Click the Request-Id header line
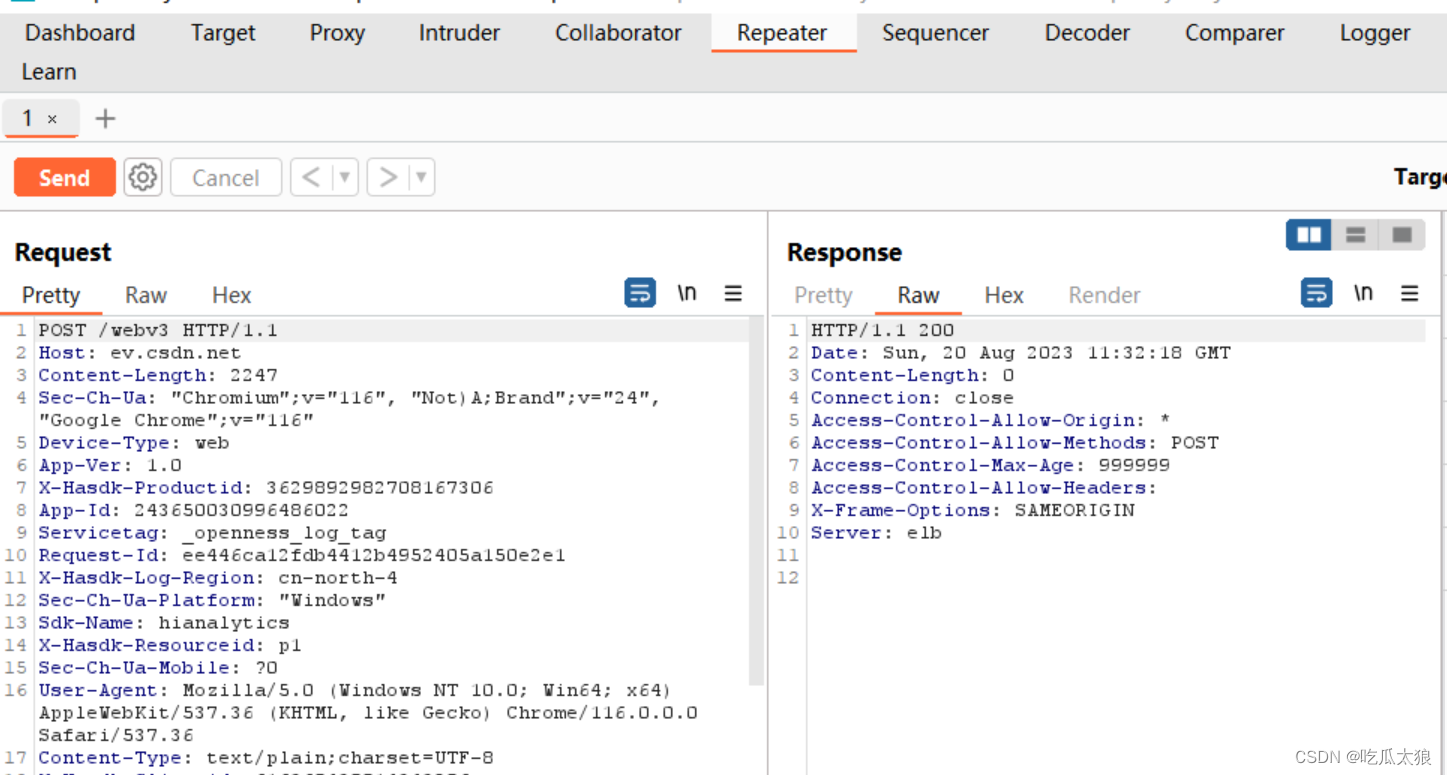The width and height of the screenshot is (1447, 775). 302,555
